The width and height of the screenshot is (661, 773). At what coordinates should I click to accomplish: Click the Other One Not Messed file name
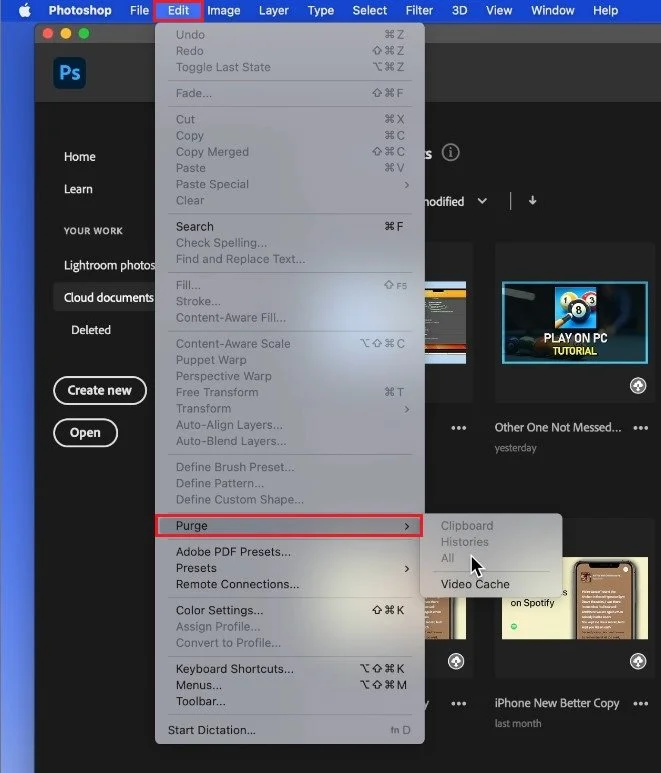click(x=558, y=428)
